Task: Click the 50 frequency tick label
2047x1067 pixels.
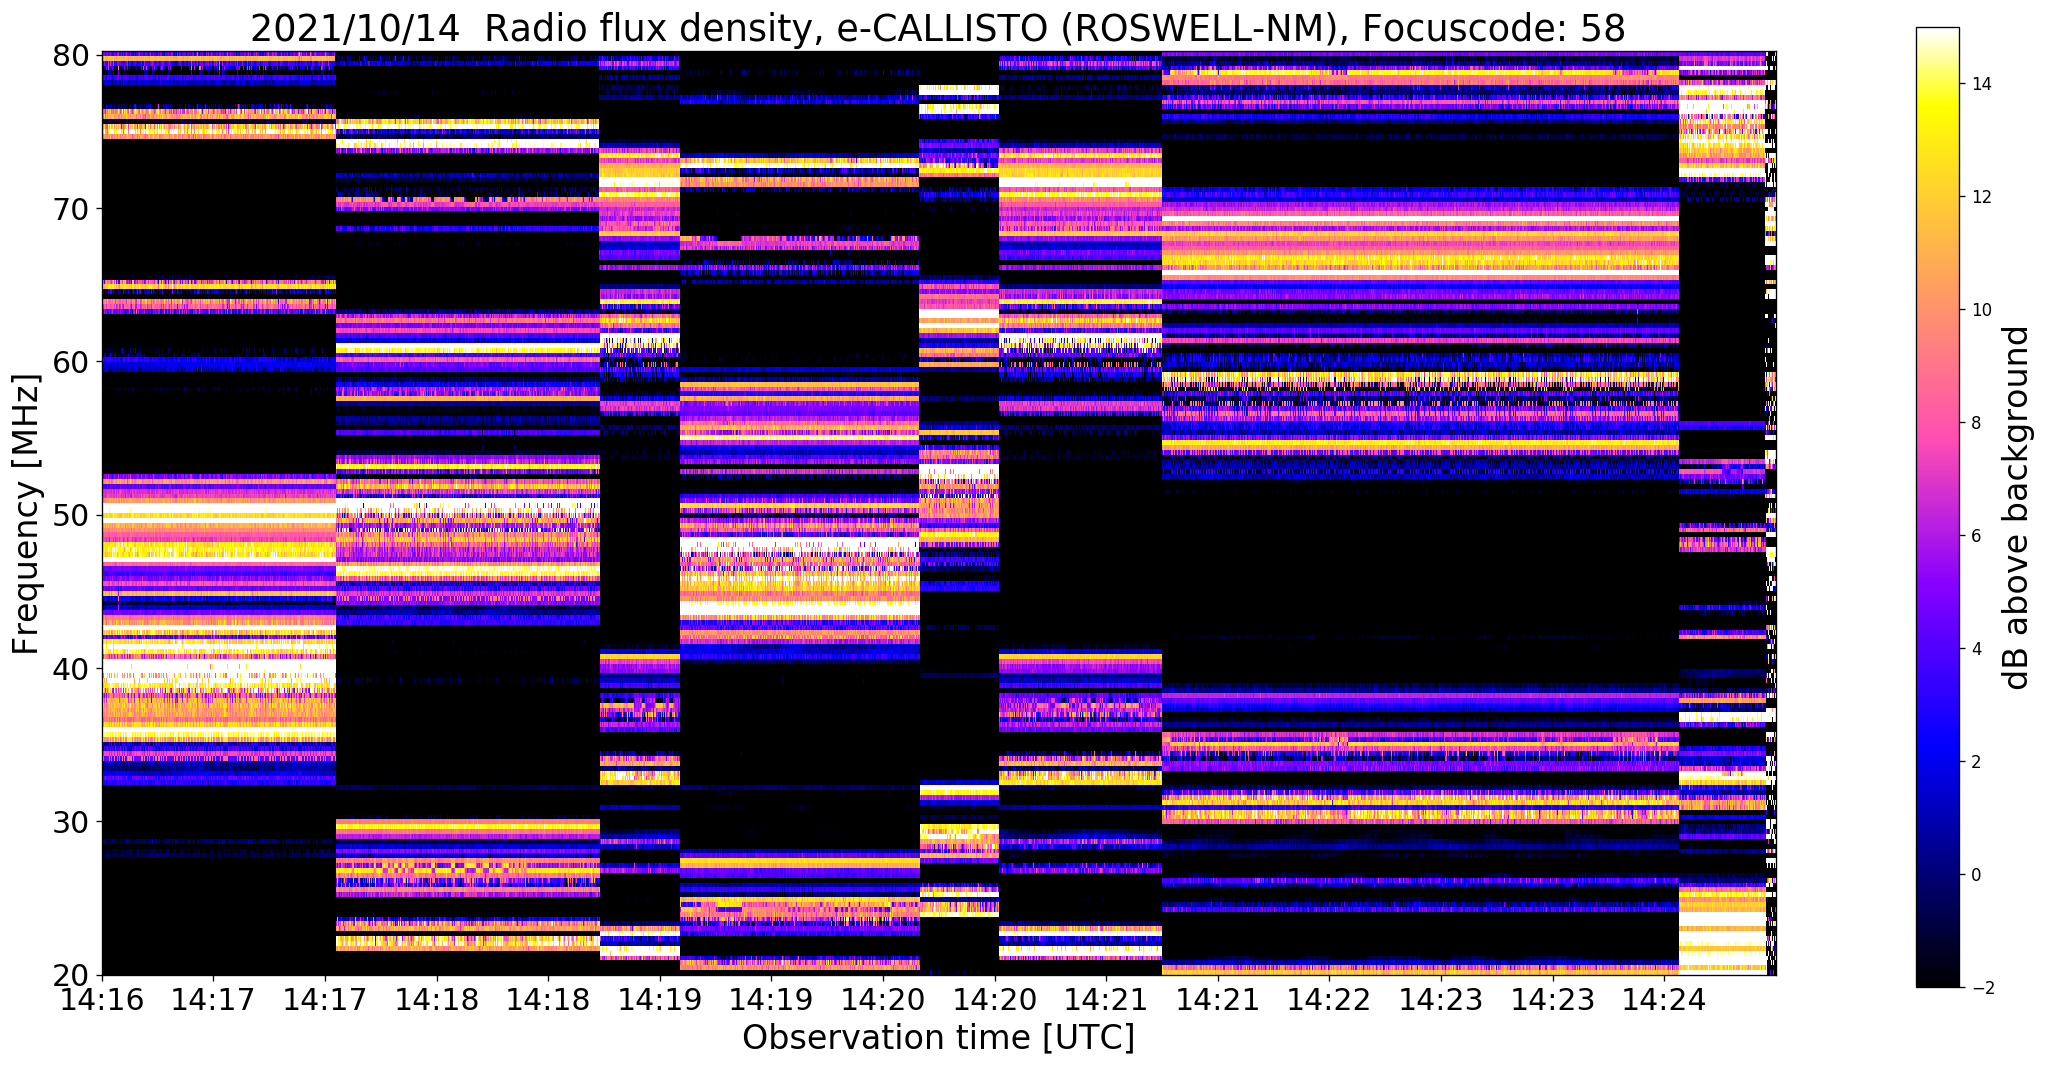Action: [70, 515]
